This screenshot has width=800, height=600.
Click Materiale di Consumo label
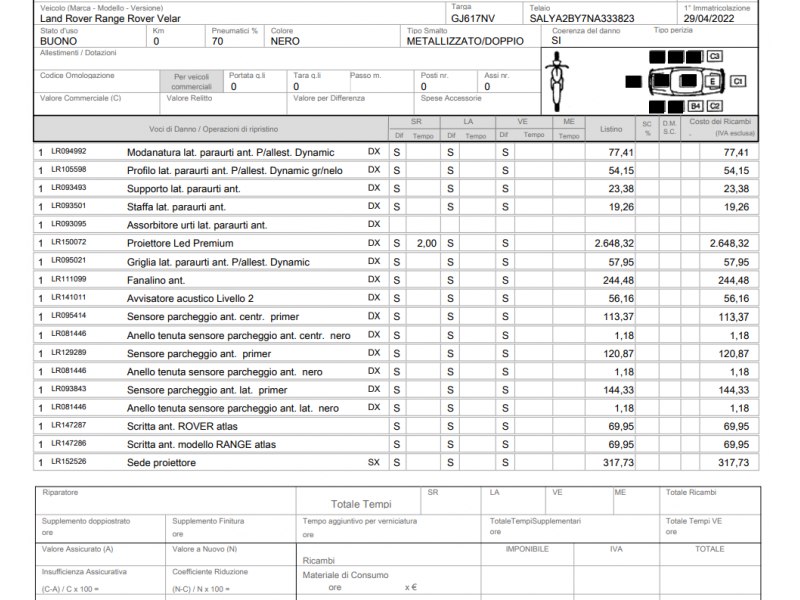click(x=345, y=575)
